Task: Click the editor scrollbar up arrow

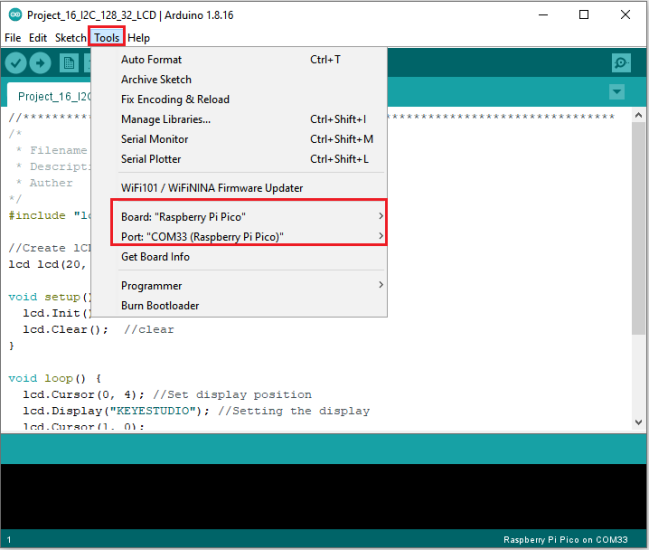Action: coord(638,115)
